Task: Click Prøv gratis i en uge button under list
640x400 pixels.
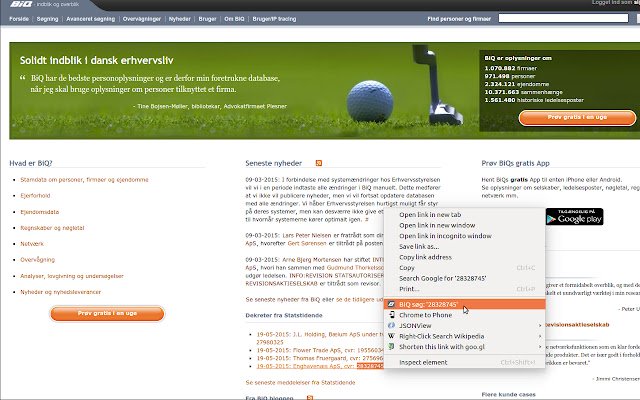Action: point(107,313)
